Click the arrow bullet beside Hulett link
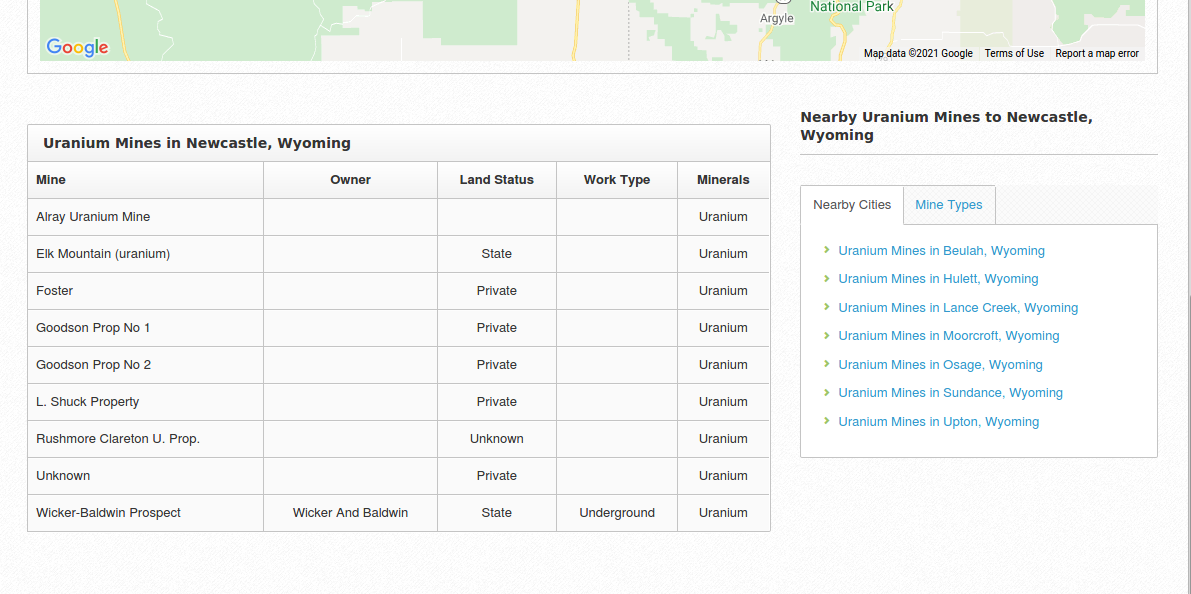The width and height of the screenshot is (1191, 594). pyautogui.click(x=826, y=278)
